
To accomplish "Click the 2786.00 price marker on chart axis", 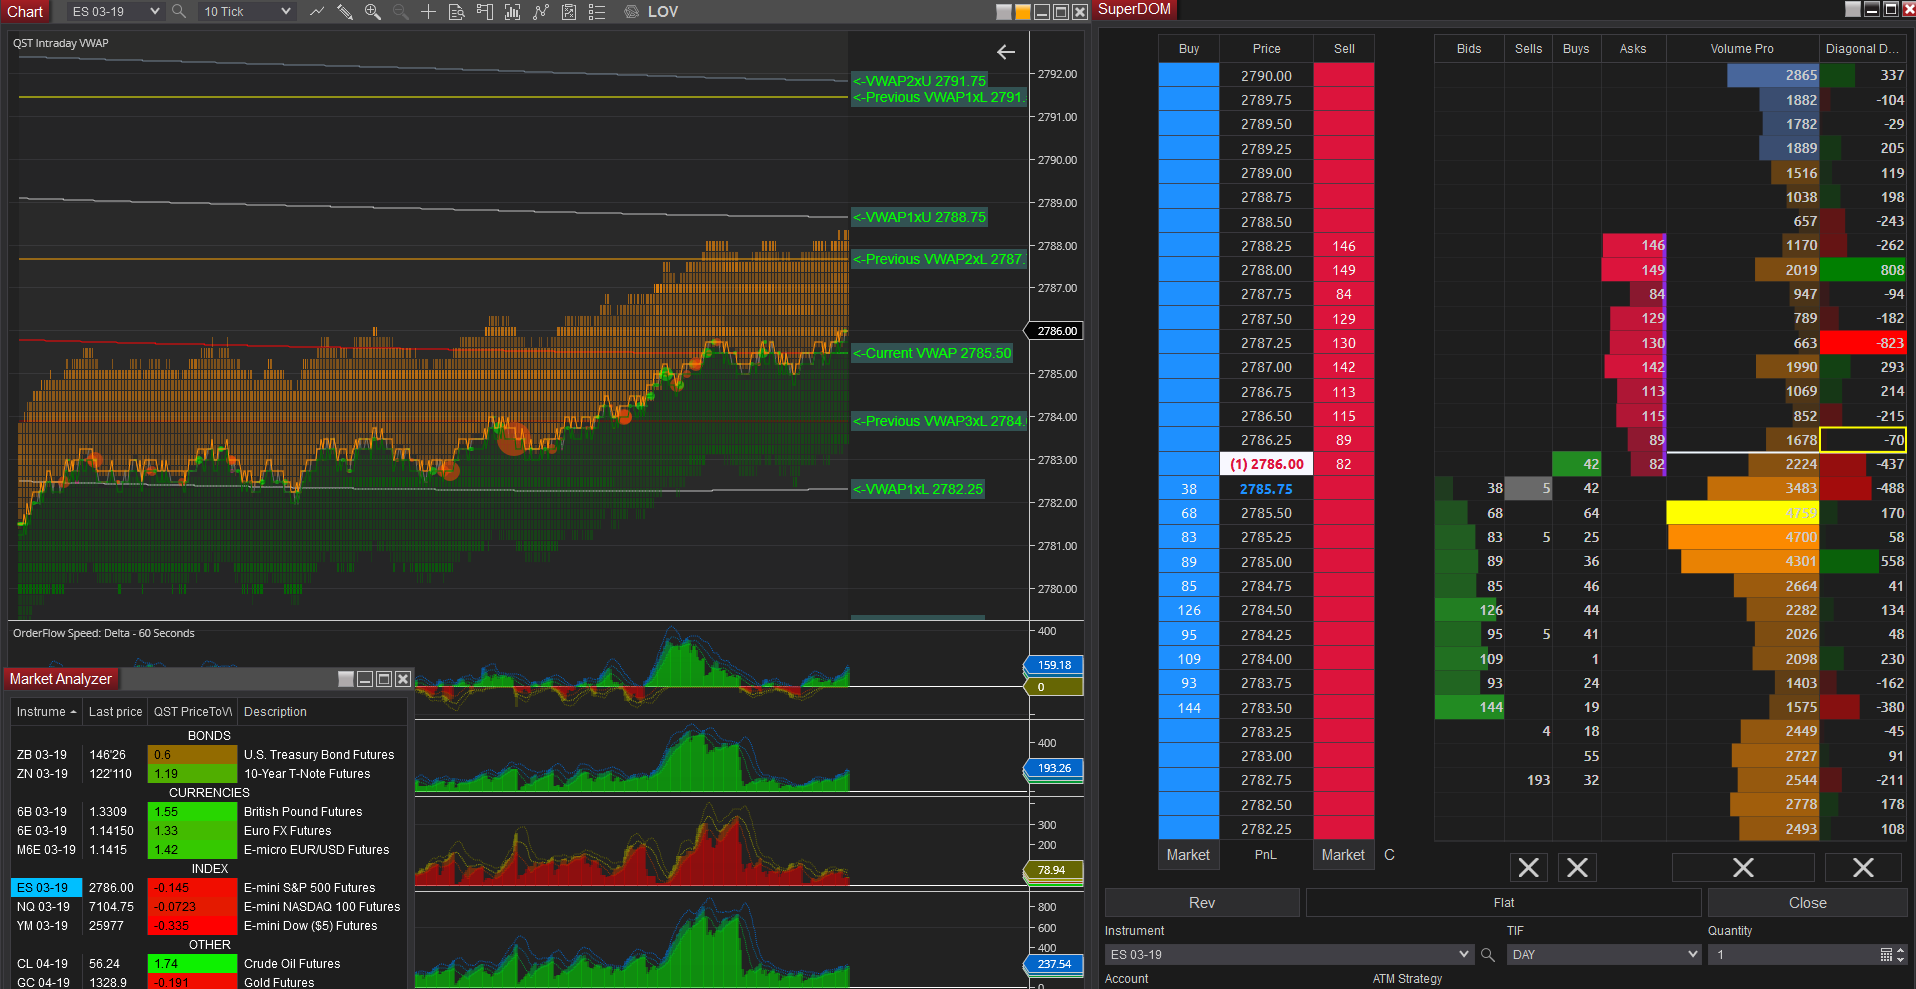I will coord(1055,331).
